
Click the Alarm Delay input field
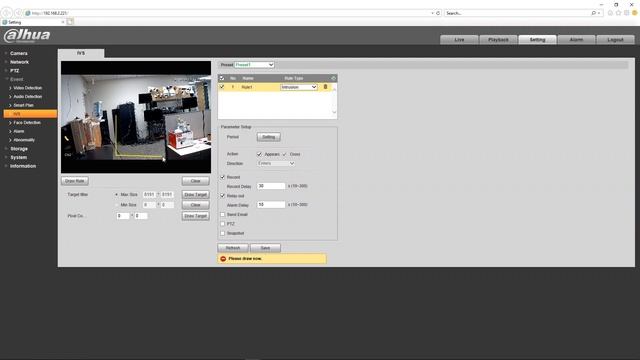pyautogui.click(x=271, y=204)
